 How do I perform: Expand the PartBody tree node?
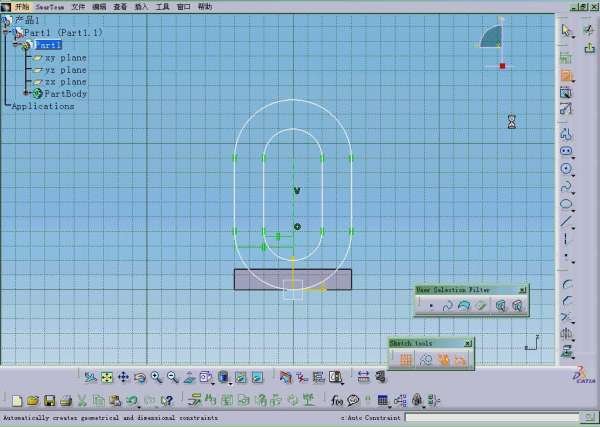pos(26,93)
